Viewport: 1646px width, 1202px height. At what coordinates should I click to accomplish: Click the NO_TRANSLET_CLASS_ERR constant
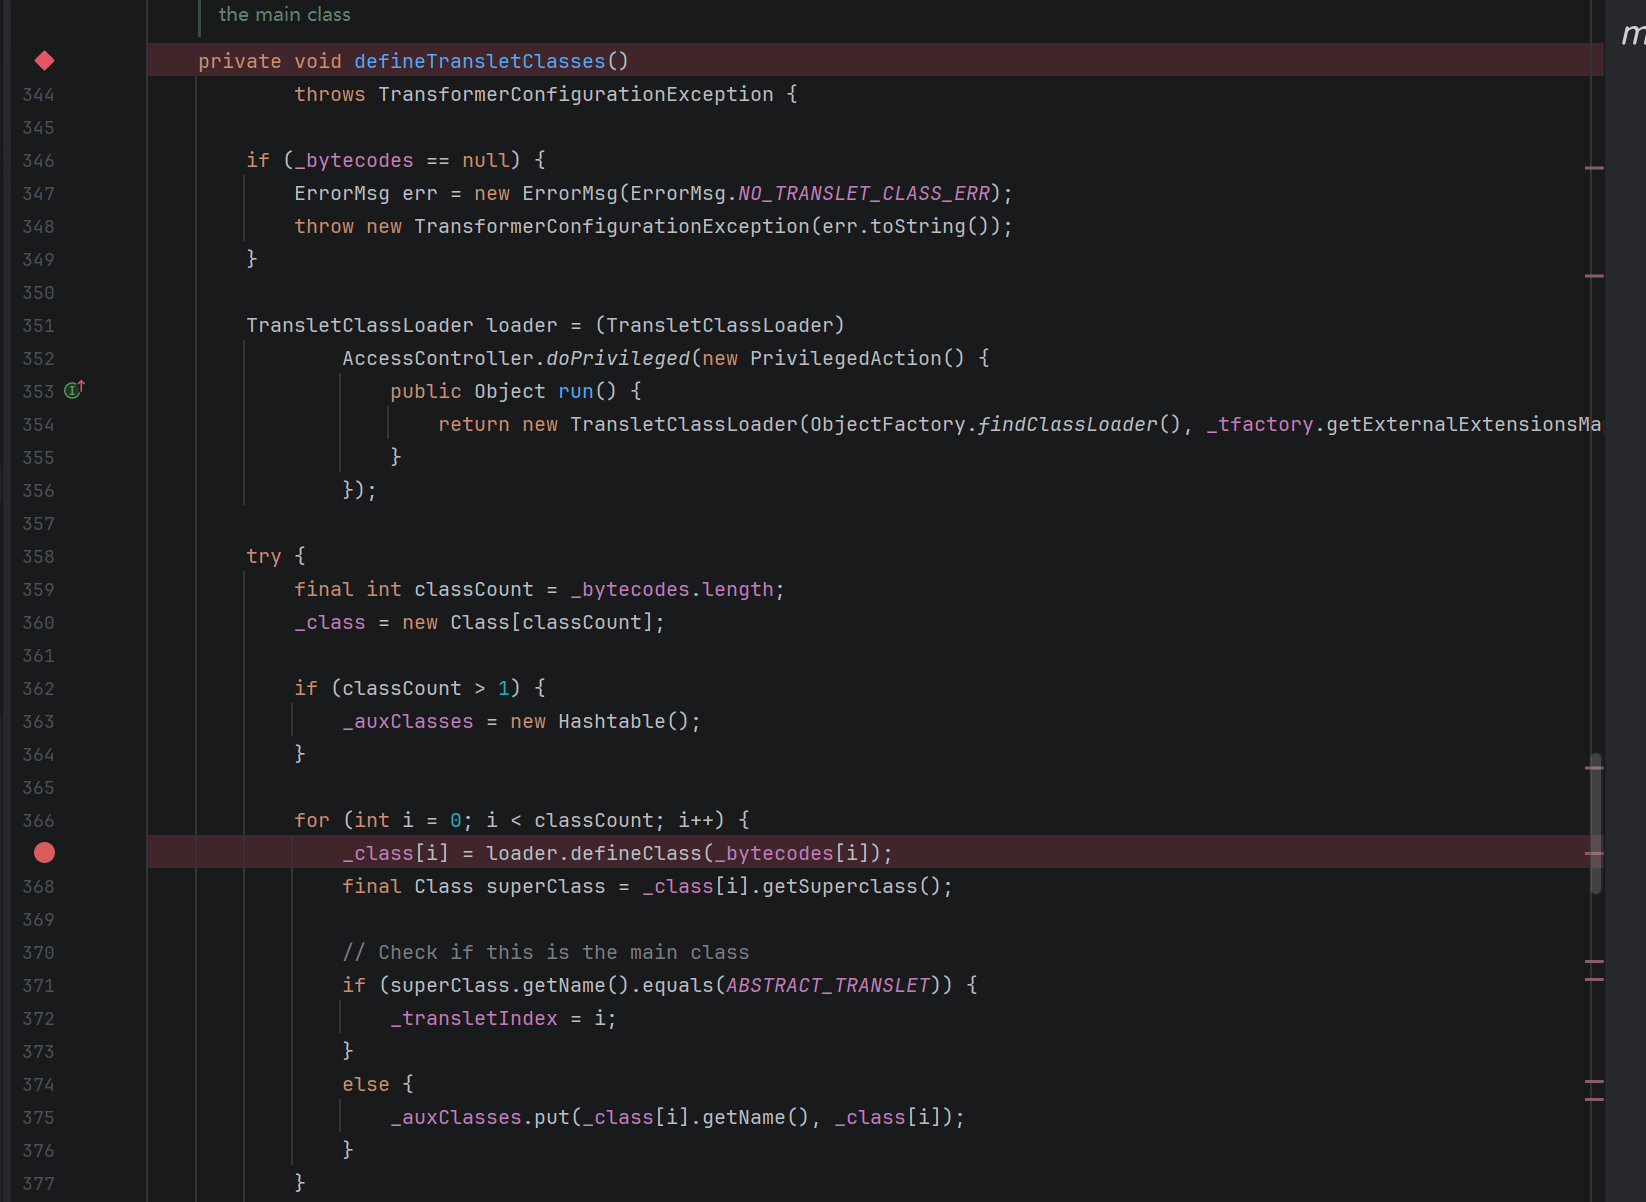pos(863,193)
